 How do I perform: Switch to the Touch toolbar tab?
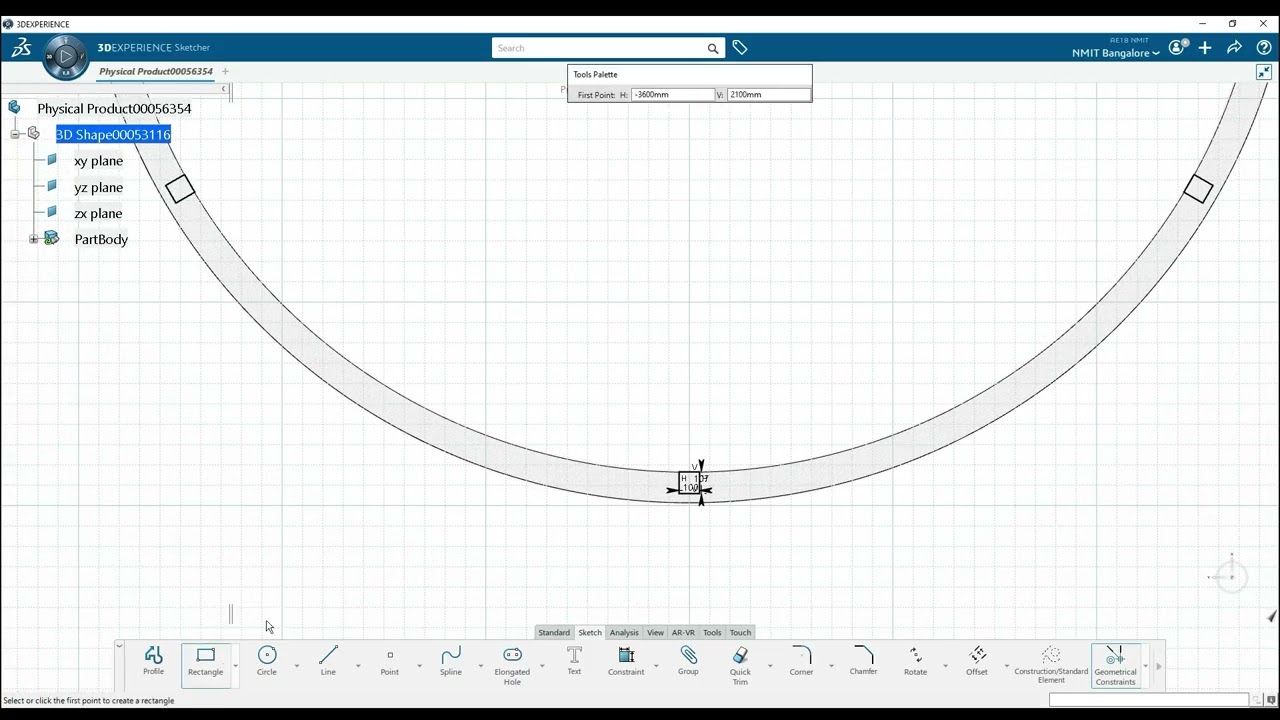(x=740, y=632)
